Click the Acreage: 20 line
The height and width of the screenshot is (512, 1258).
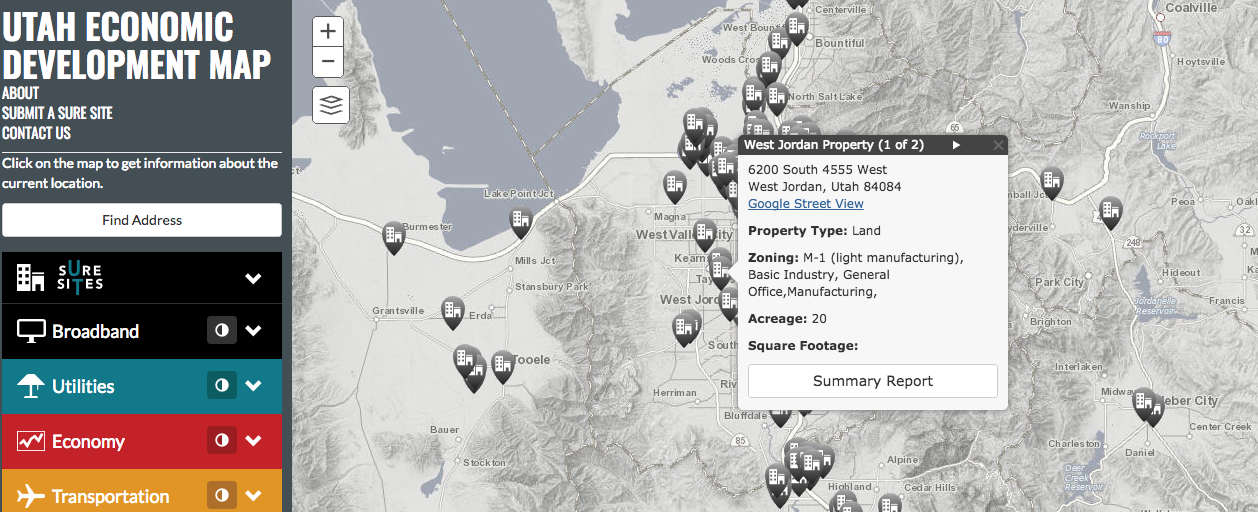pos(788,319)
